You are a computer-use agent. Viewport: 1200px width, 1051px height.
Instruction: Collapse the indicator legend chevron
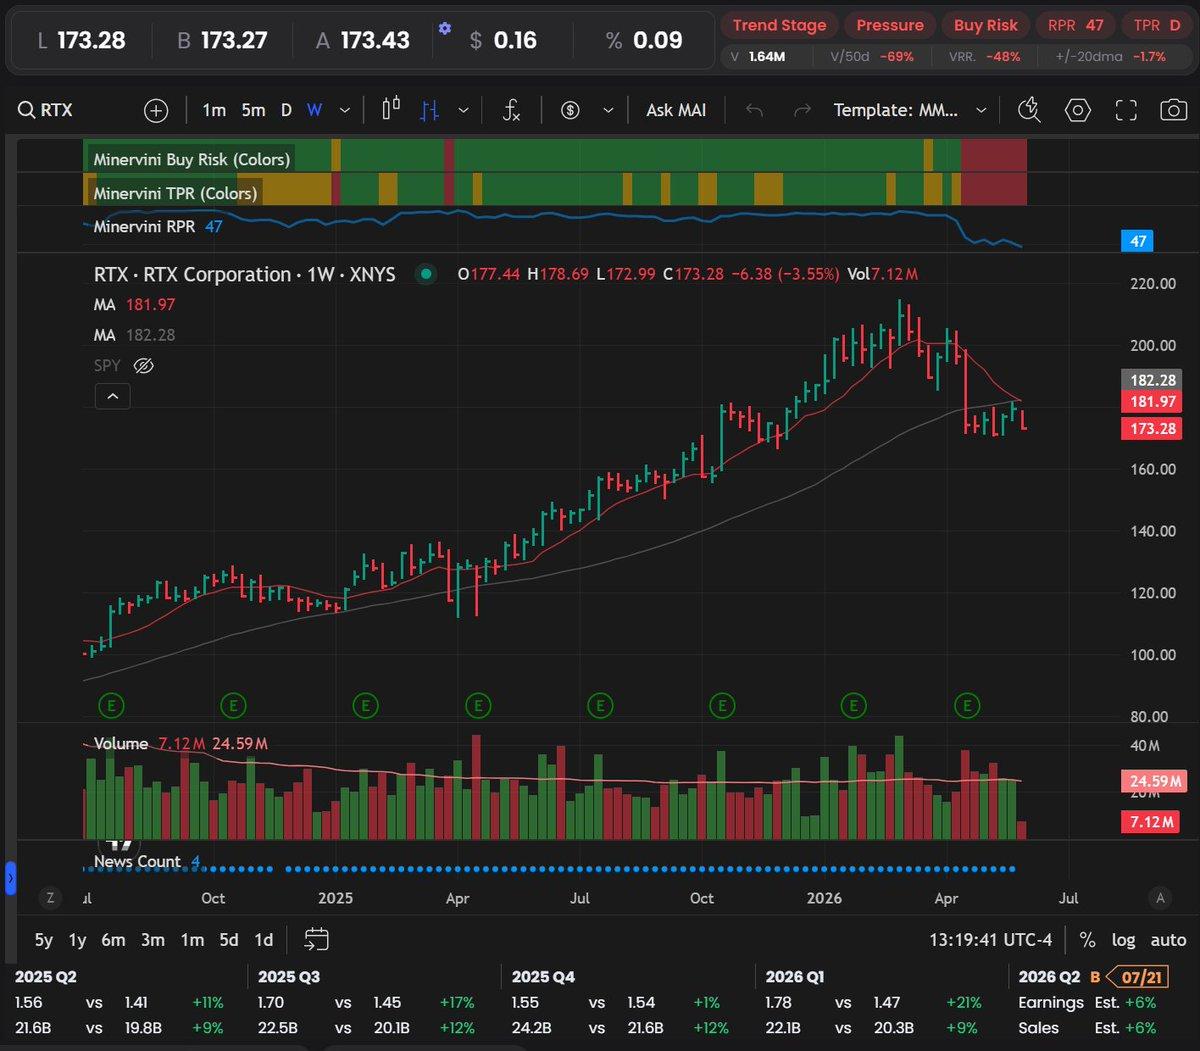click(112, 397)
